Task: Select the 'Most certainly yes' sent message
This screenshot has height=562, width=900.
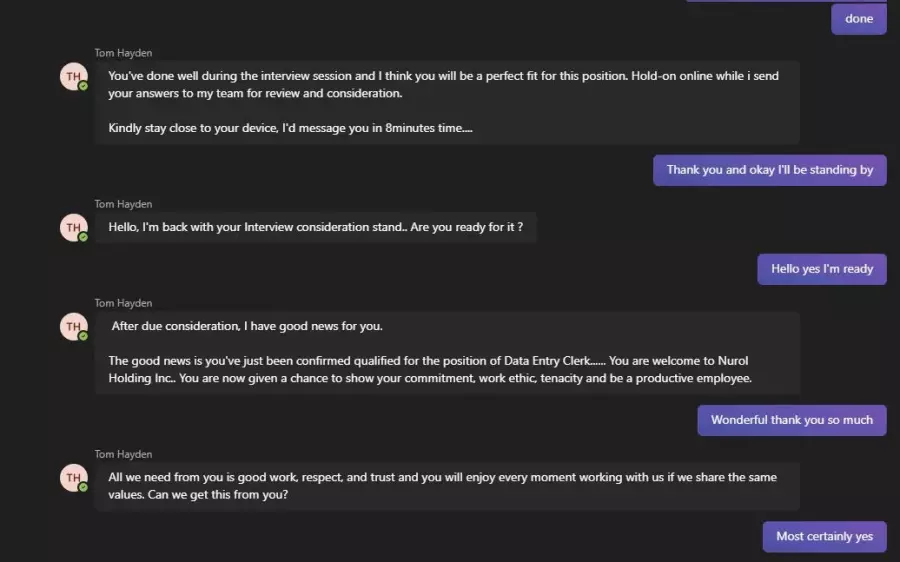Action: tap(824, 537)
